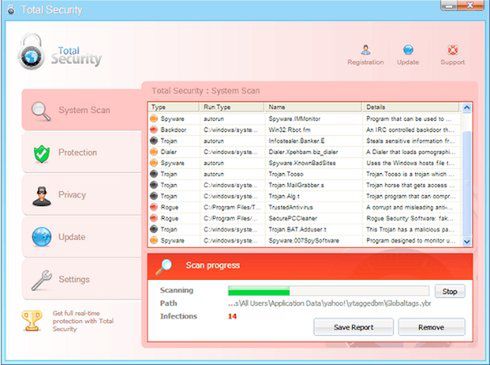This screenshot has height=365, width=490.
Task: Click the gold trophy icon
Action: [x=32, y=321]
